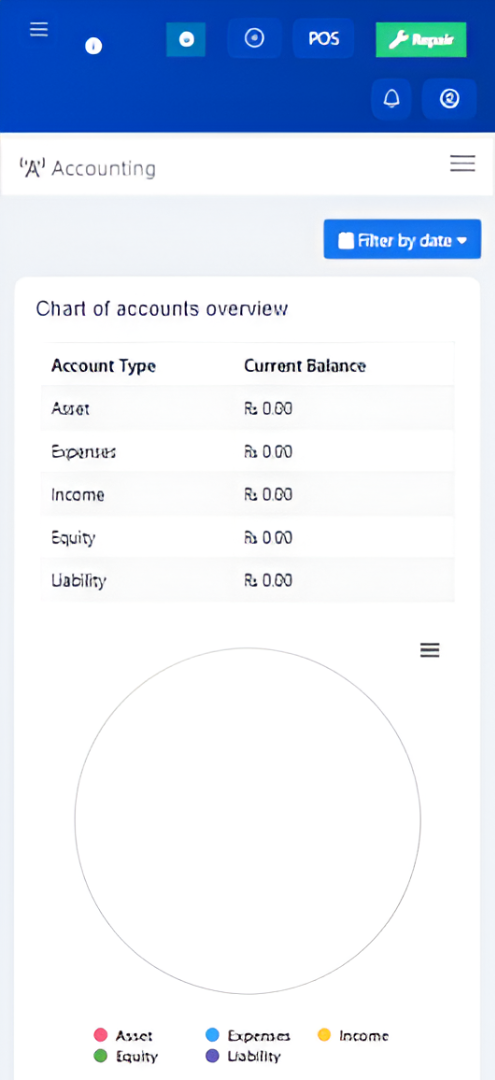Click the small white info icon
495x1080 pixels.
point(94,46)
